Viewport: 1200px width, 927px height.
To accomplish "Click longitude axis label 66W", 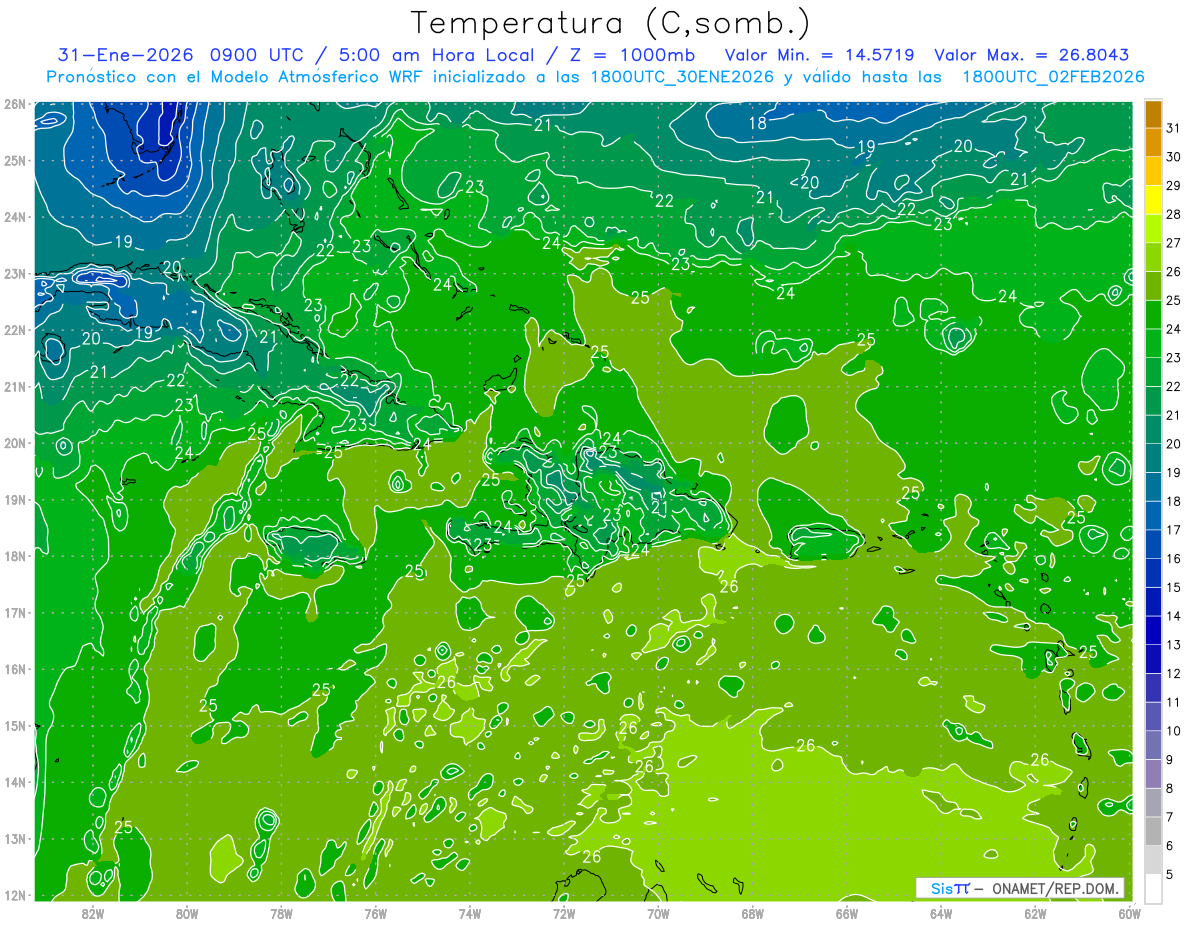I will click(847, 914).
